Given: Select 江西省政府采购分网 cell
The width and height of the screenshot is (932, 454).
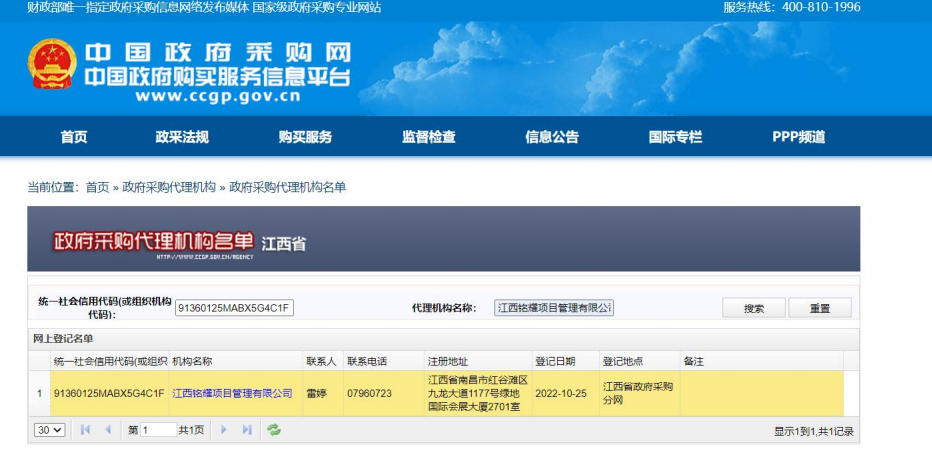Looking at the screenshot, I should click(x=640, y=393).
